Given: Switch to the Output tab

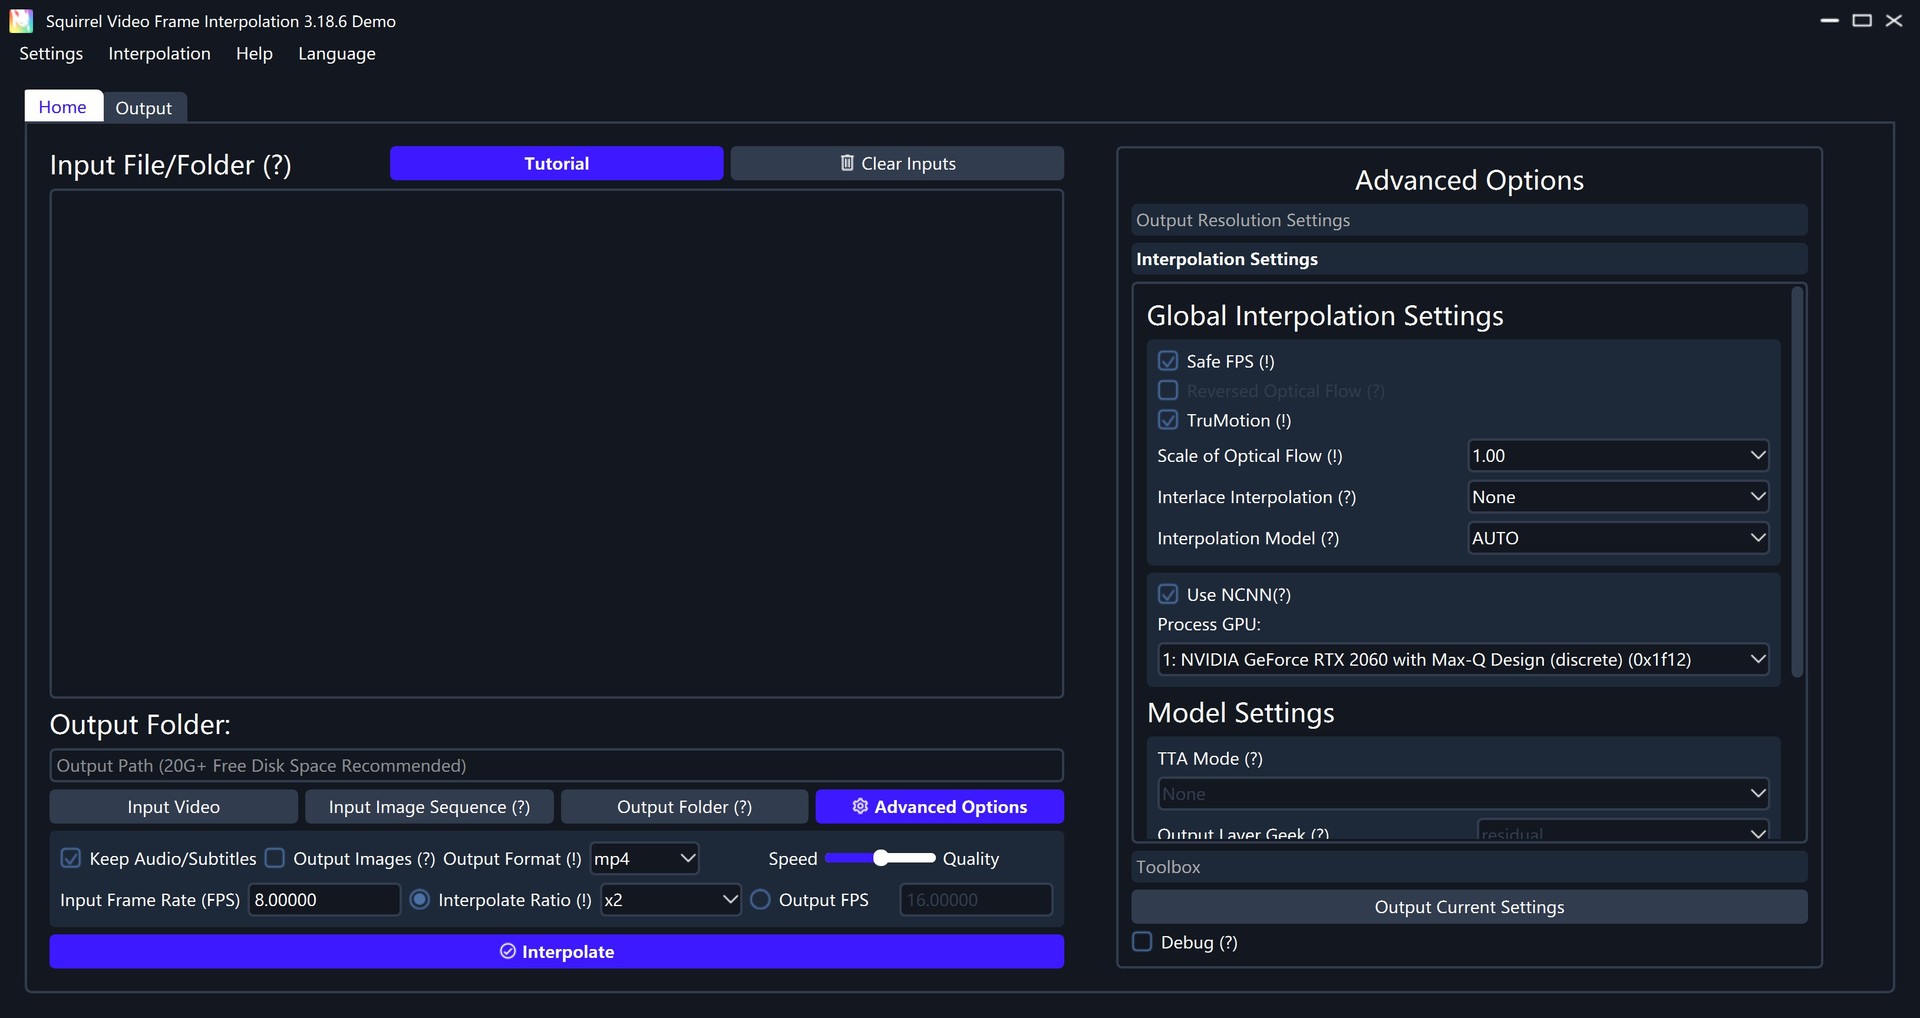Looking at the screenshot, I should tap(143, 108).
